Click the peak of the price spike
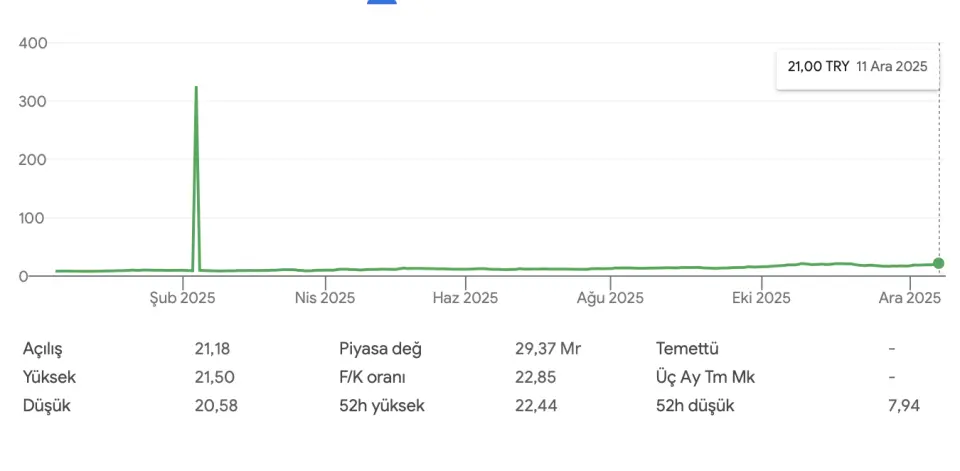Image resolution: width=960 pixels, height=471 pixels. [196, 88]
